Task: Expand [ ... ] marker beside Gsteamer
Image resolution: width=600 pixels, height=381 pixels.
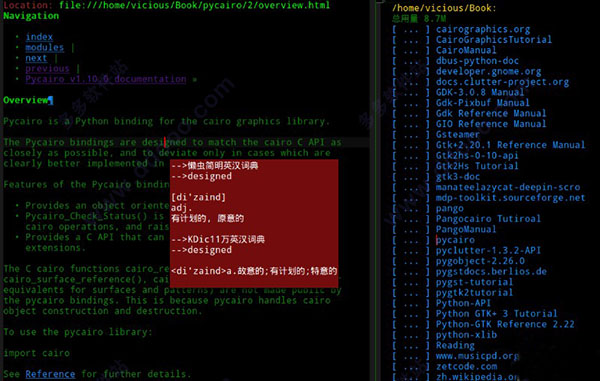Action: click(x=411, y=135)
